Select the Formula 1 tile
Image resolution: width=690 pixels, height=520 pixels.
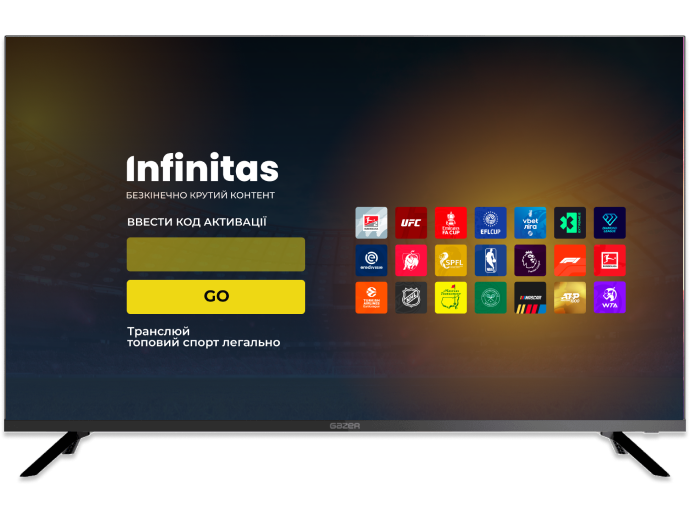(x=570, y=260)
